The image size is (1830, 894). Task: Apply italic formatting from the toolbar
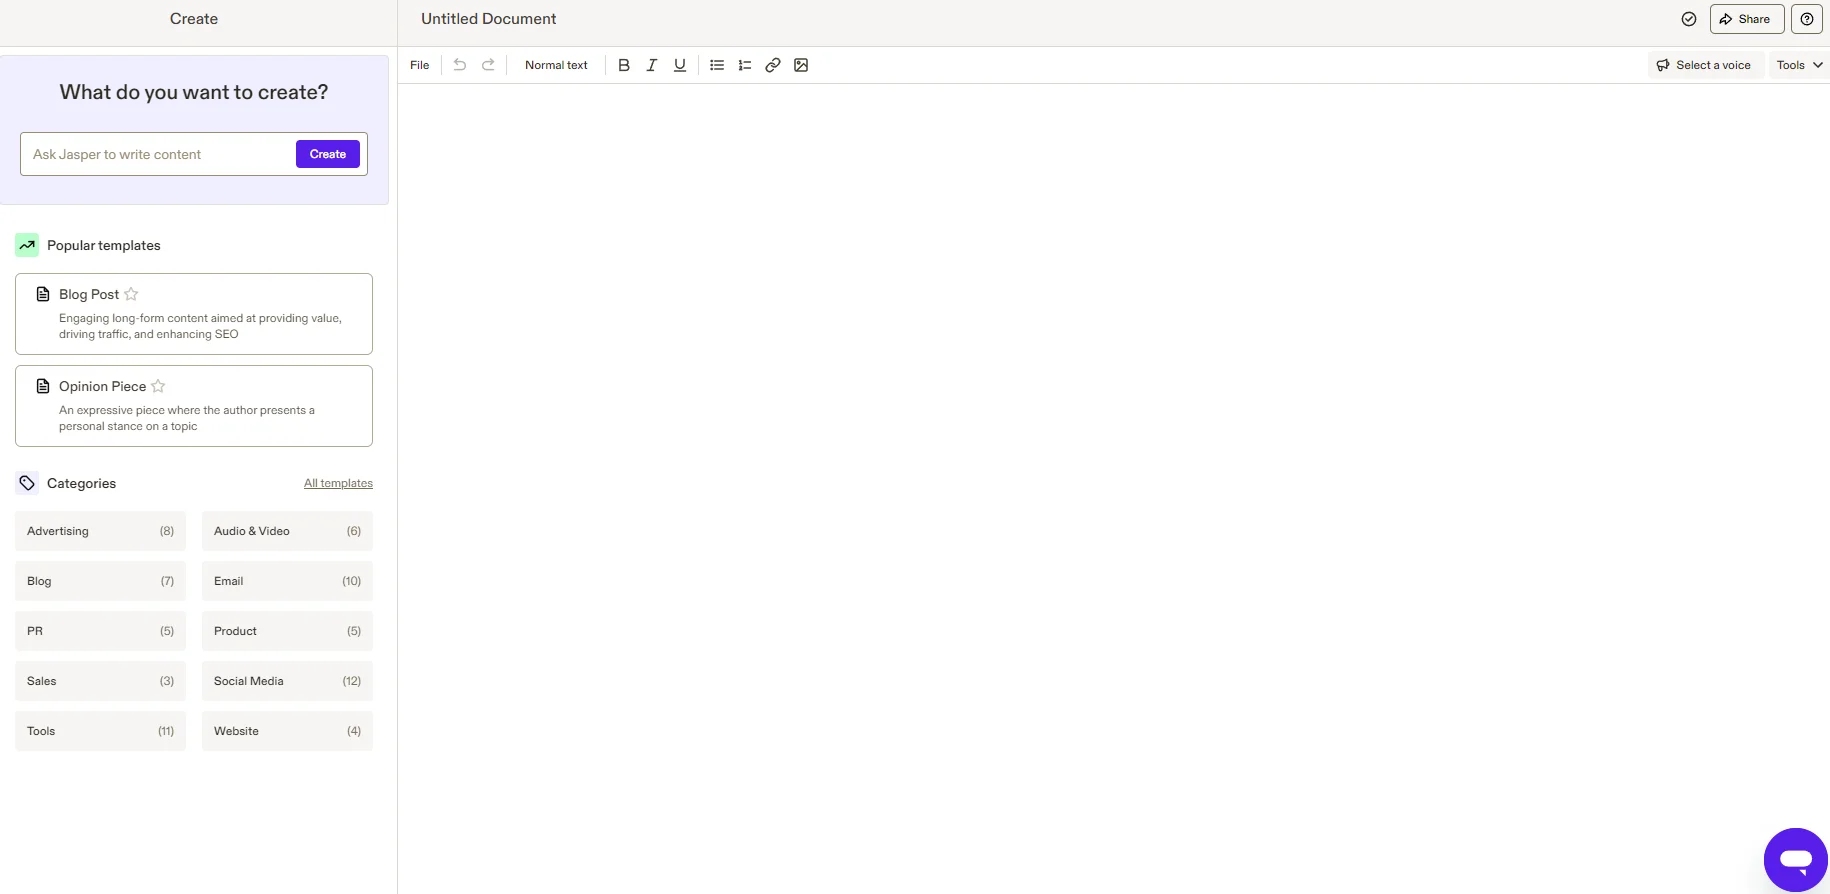point(652,65)
